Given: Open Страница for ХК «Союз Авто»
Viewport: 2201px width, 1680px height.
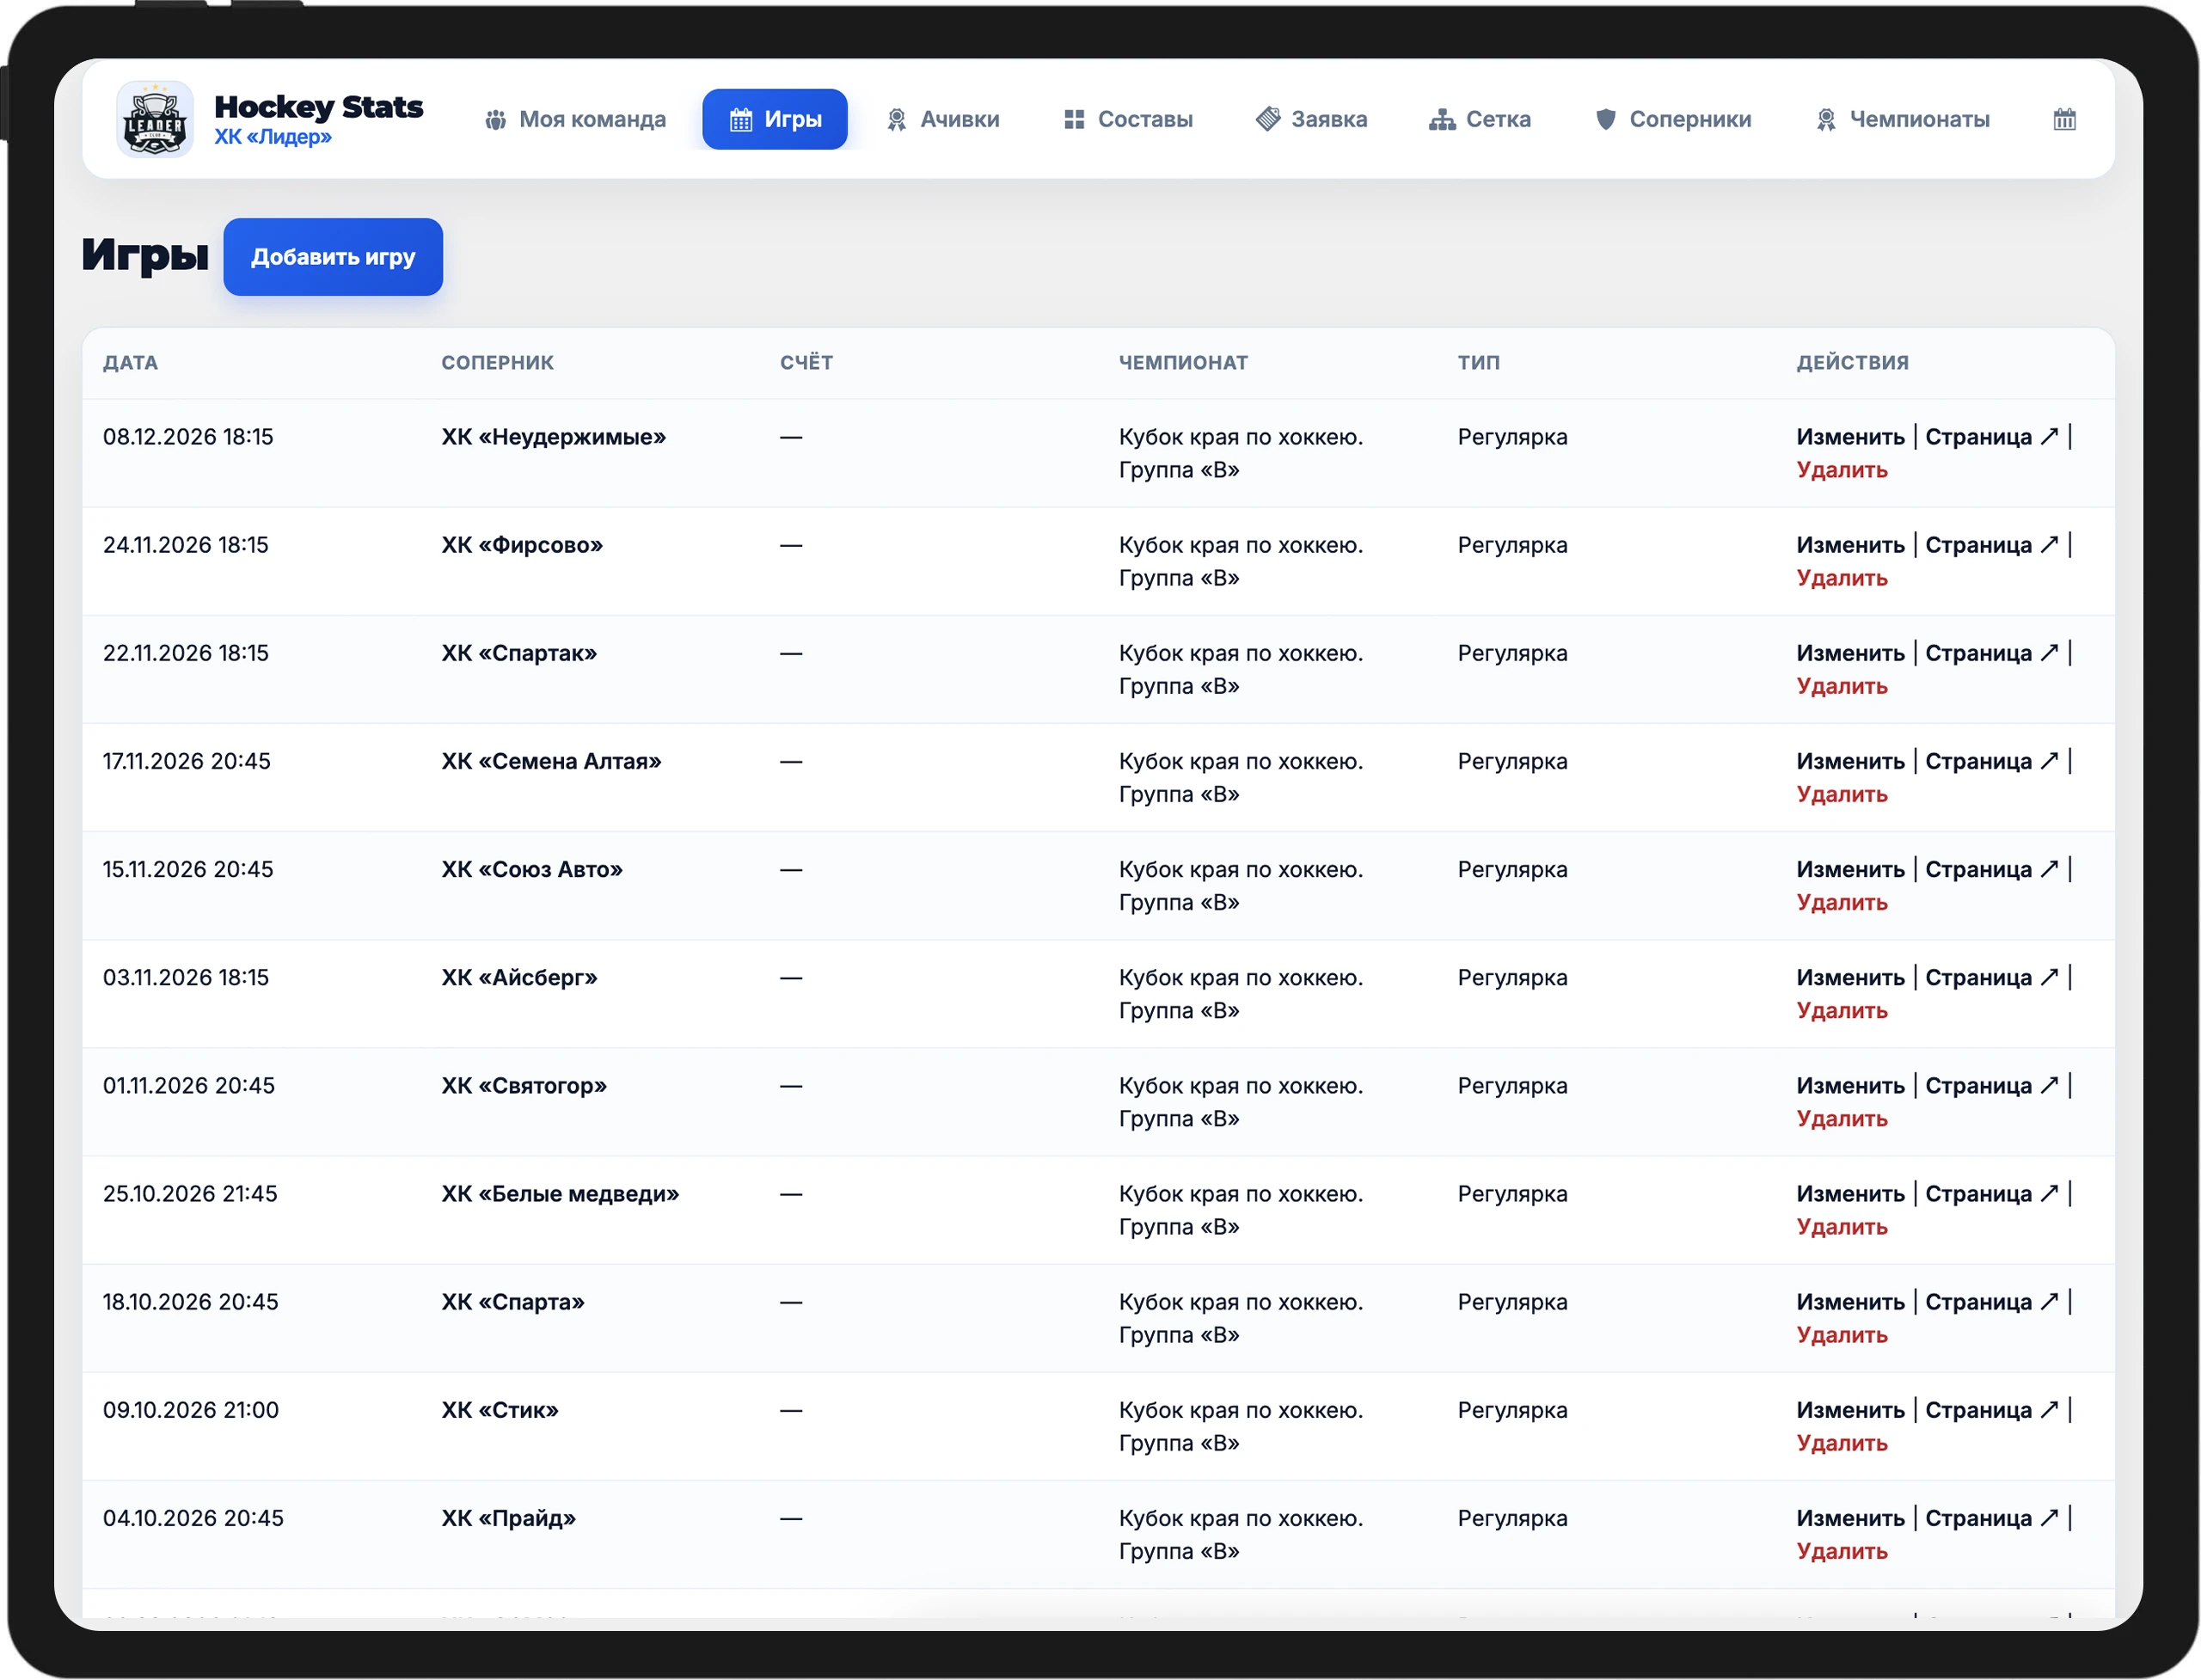Looking at the screenshot, I should [1990, 869].
